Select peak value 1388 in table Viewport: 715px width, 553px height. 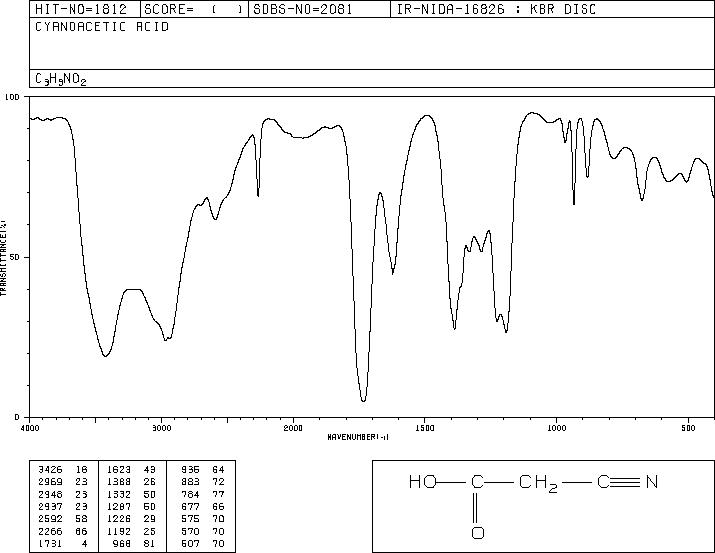click(x=119, y=482)
